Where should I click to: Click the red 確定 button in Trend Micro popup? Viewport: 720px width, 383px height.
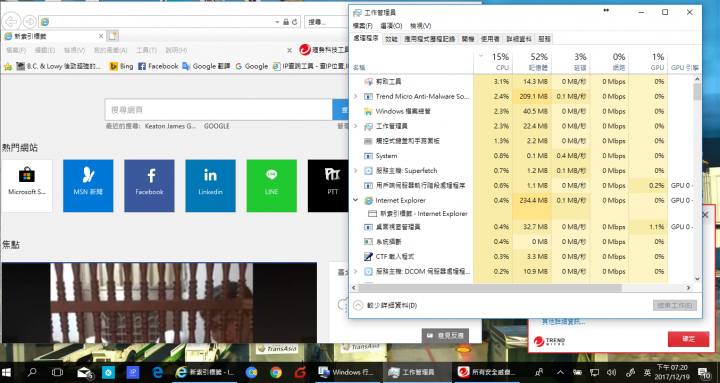point(688,339)
